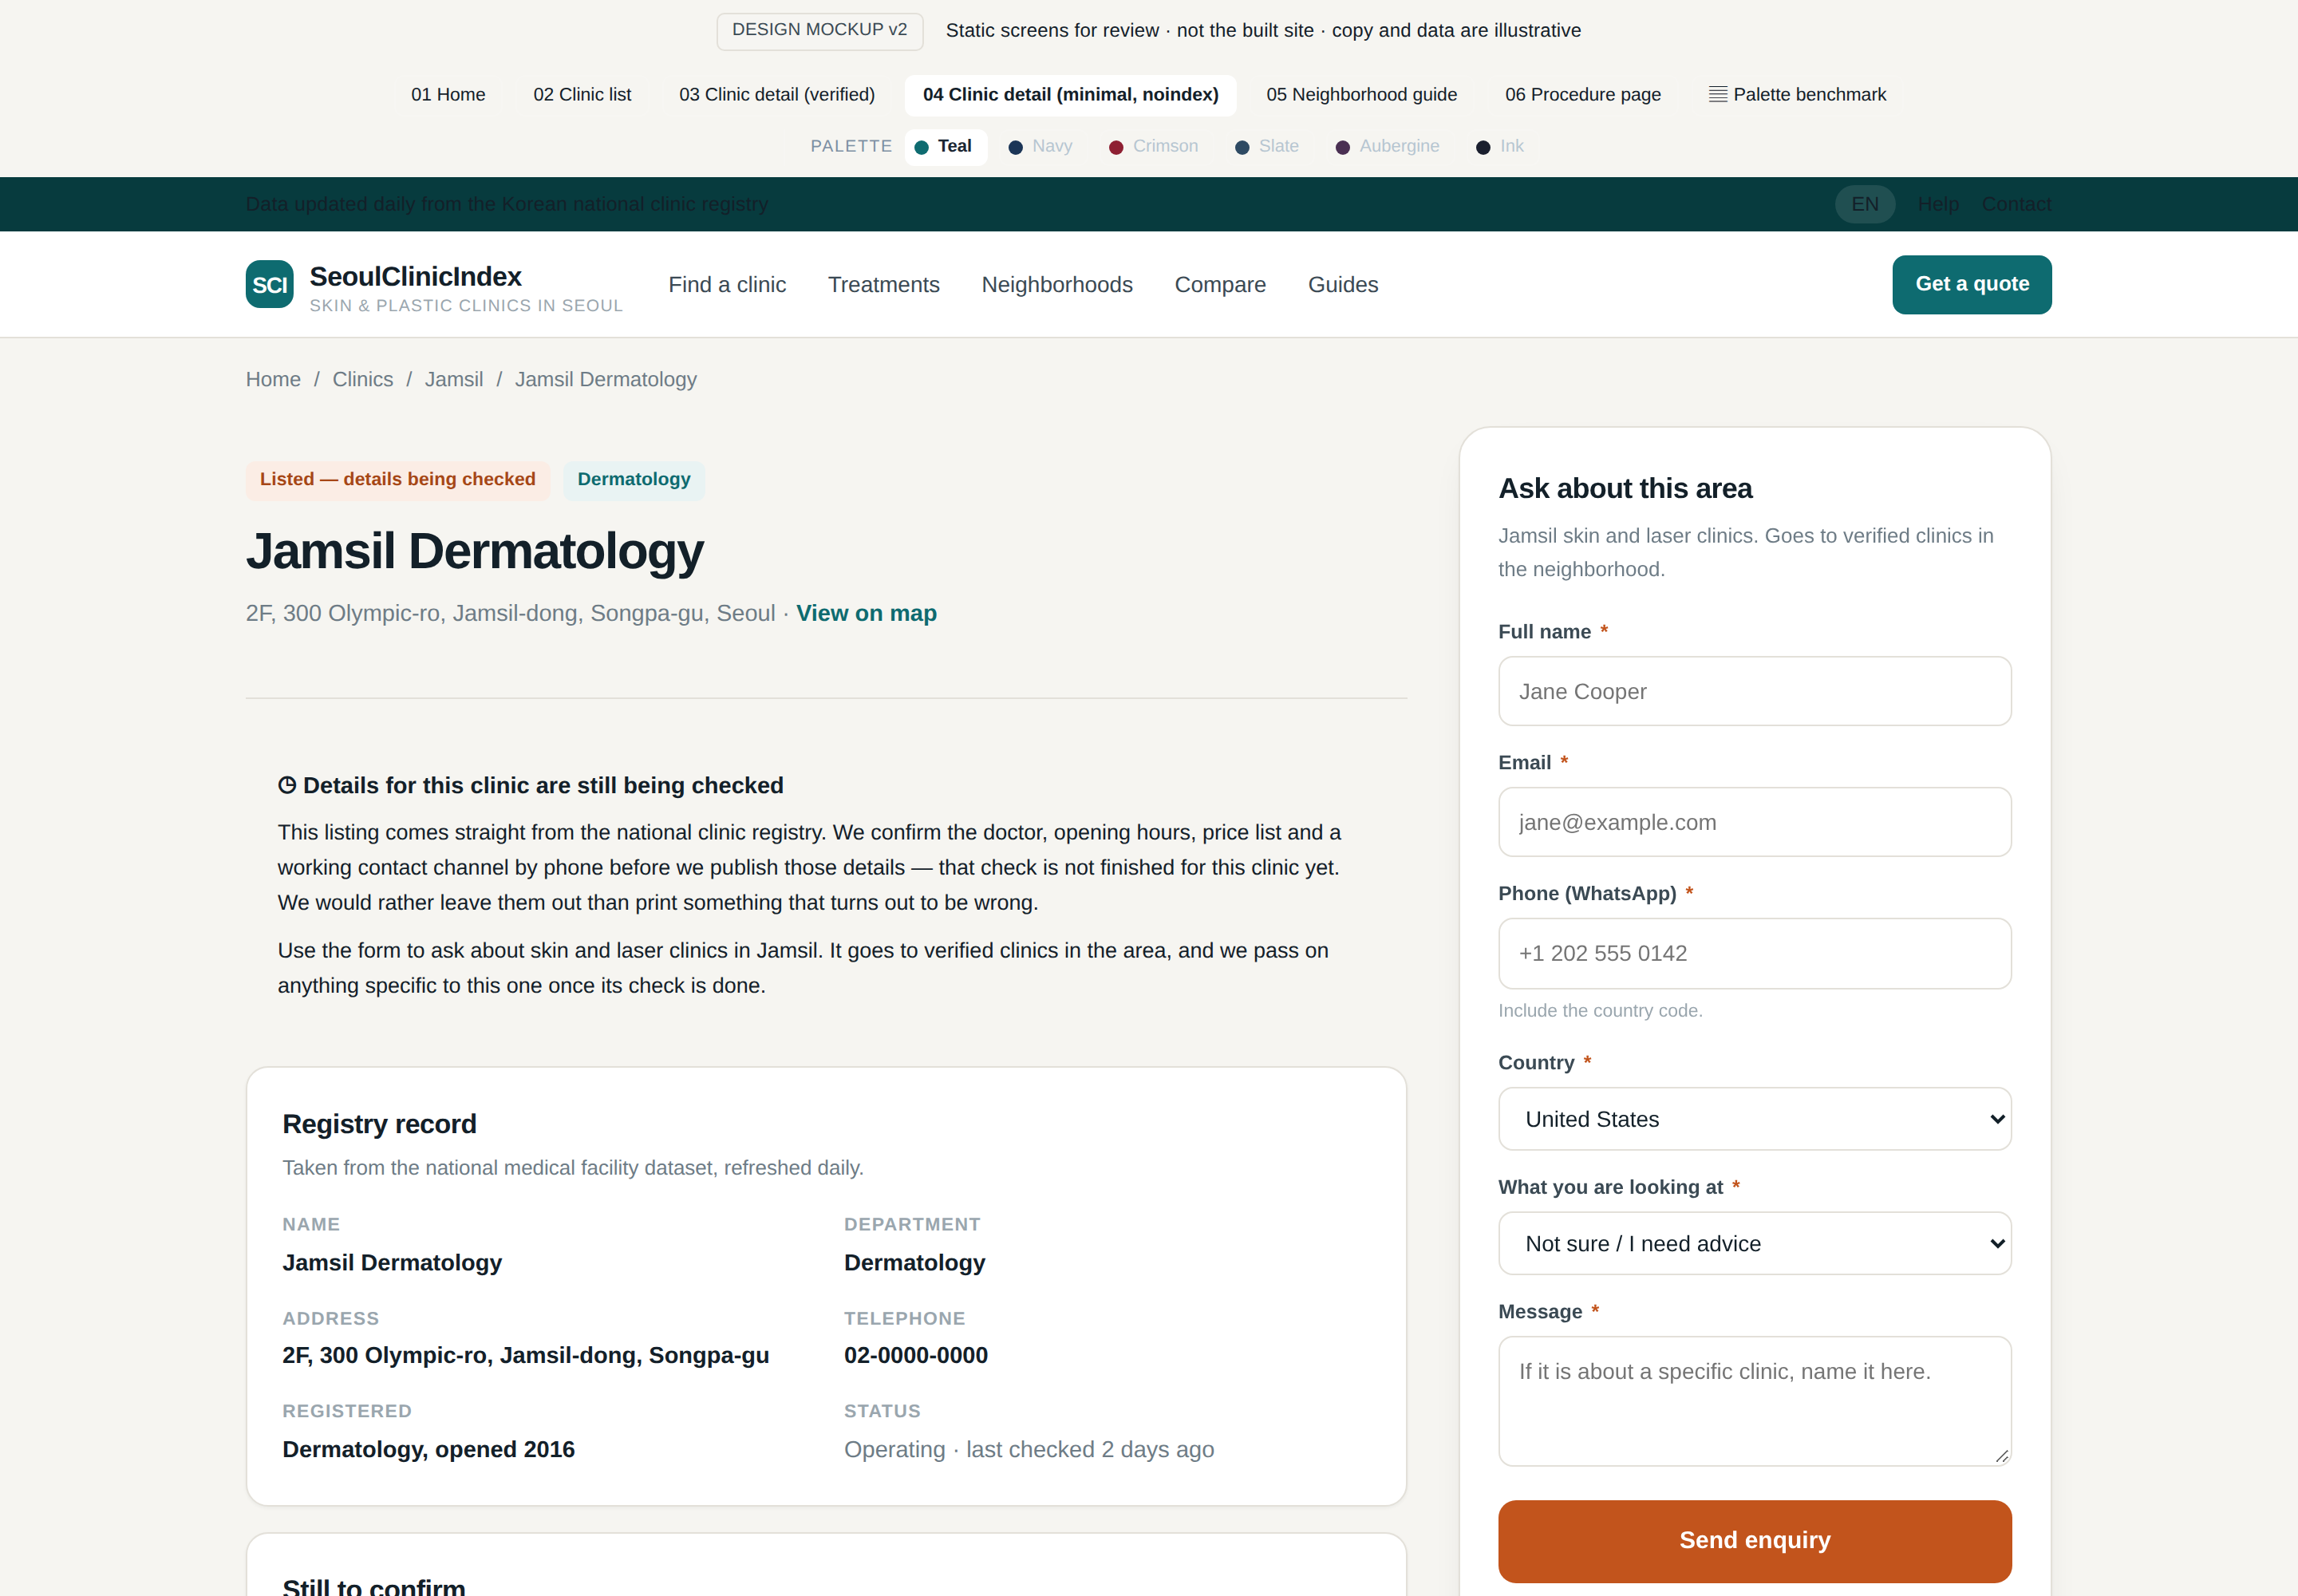
Task: Go to Neighborhoods in main nav
Action: coord(1057,285)
